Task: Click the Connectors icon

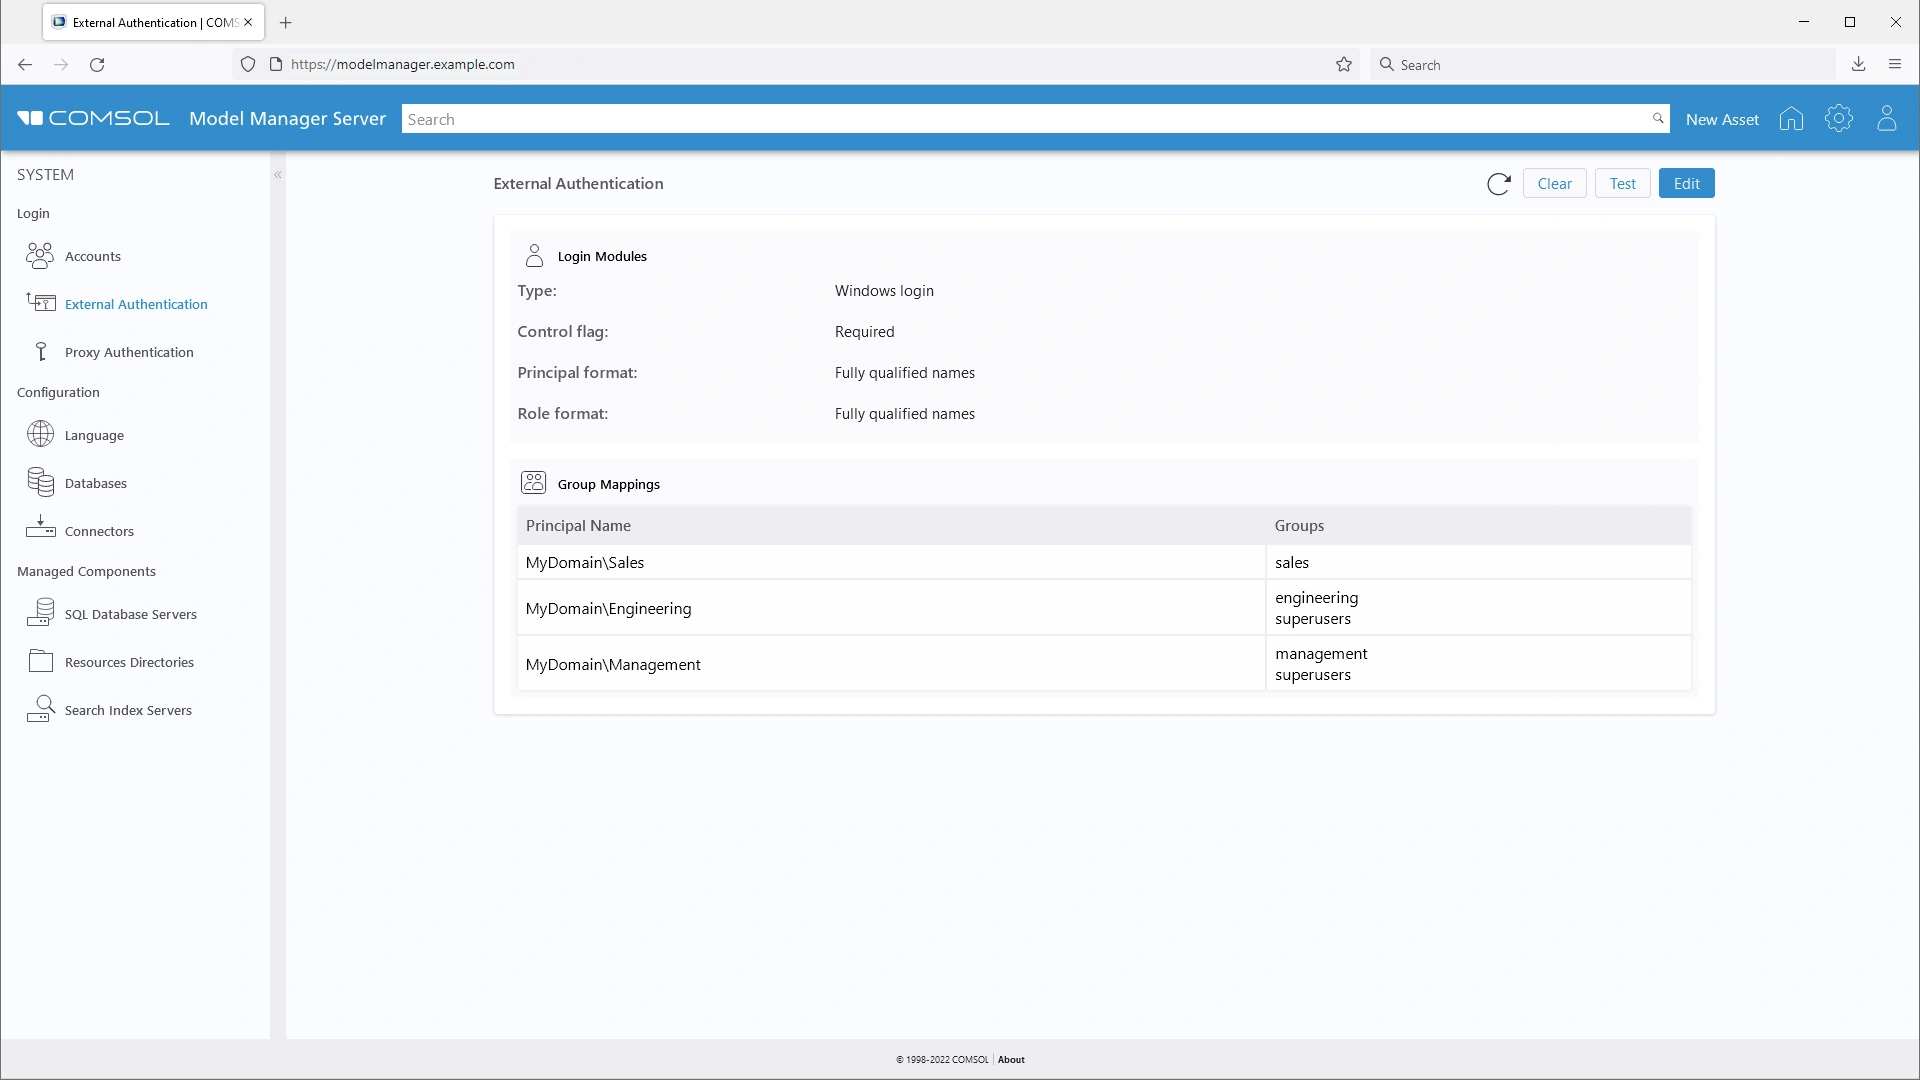Action: click(40, 528)
